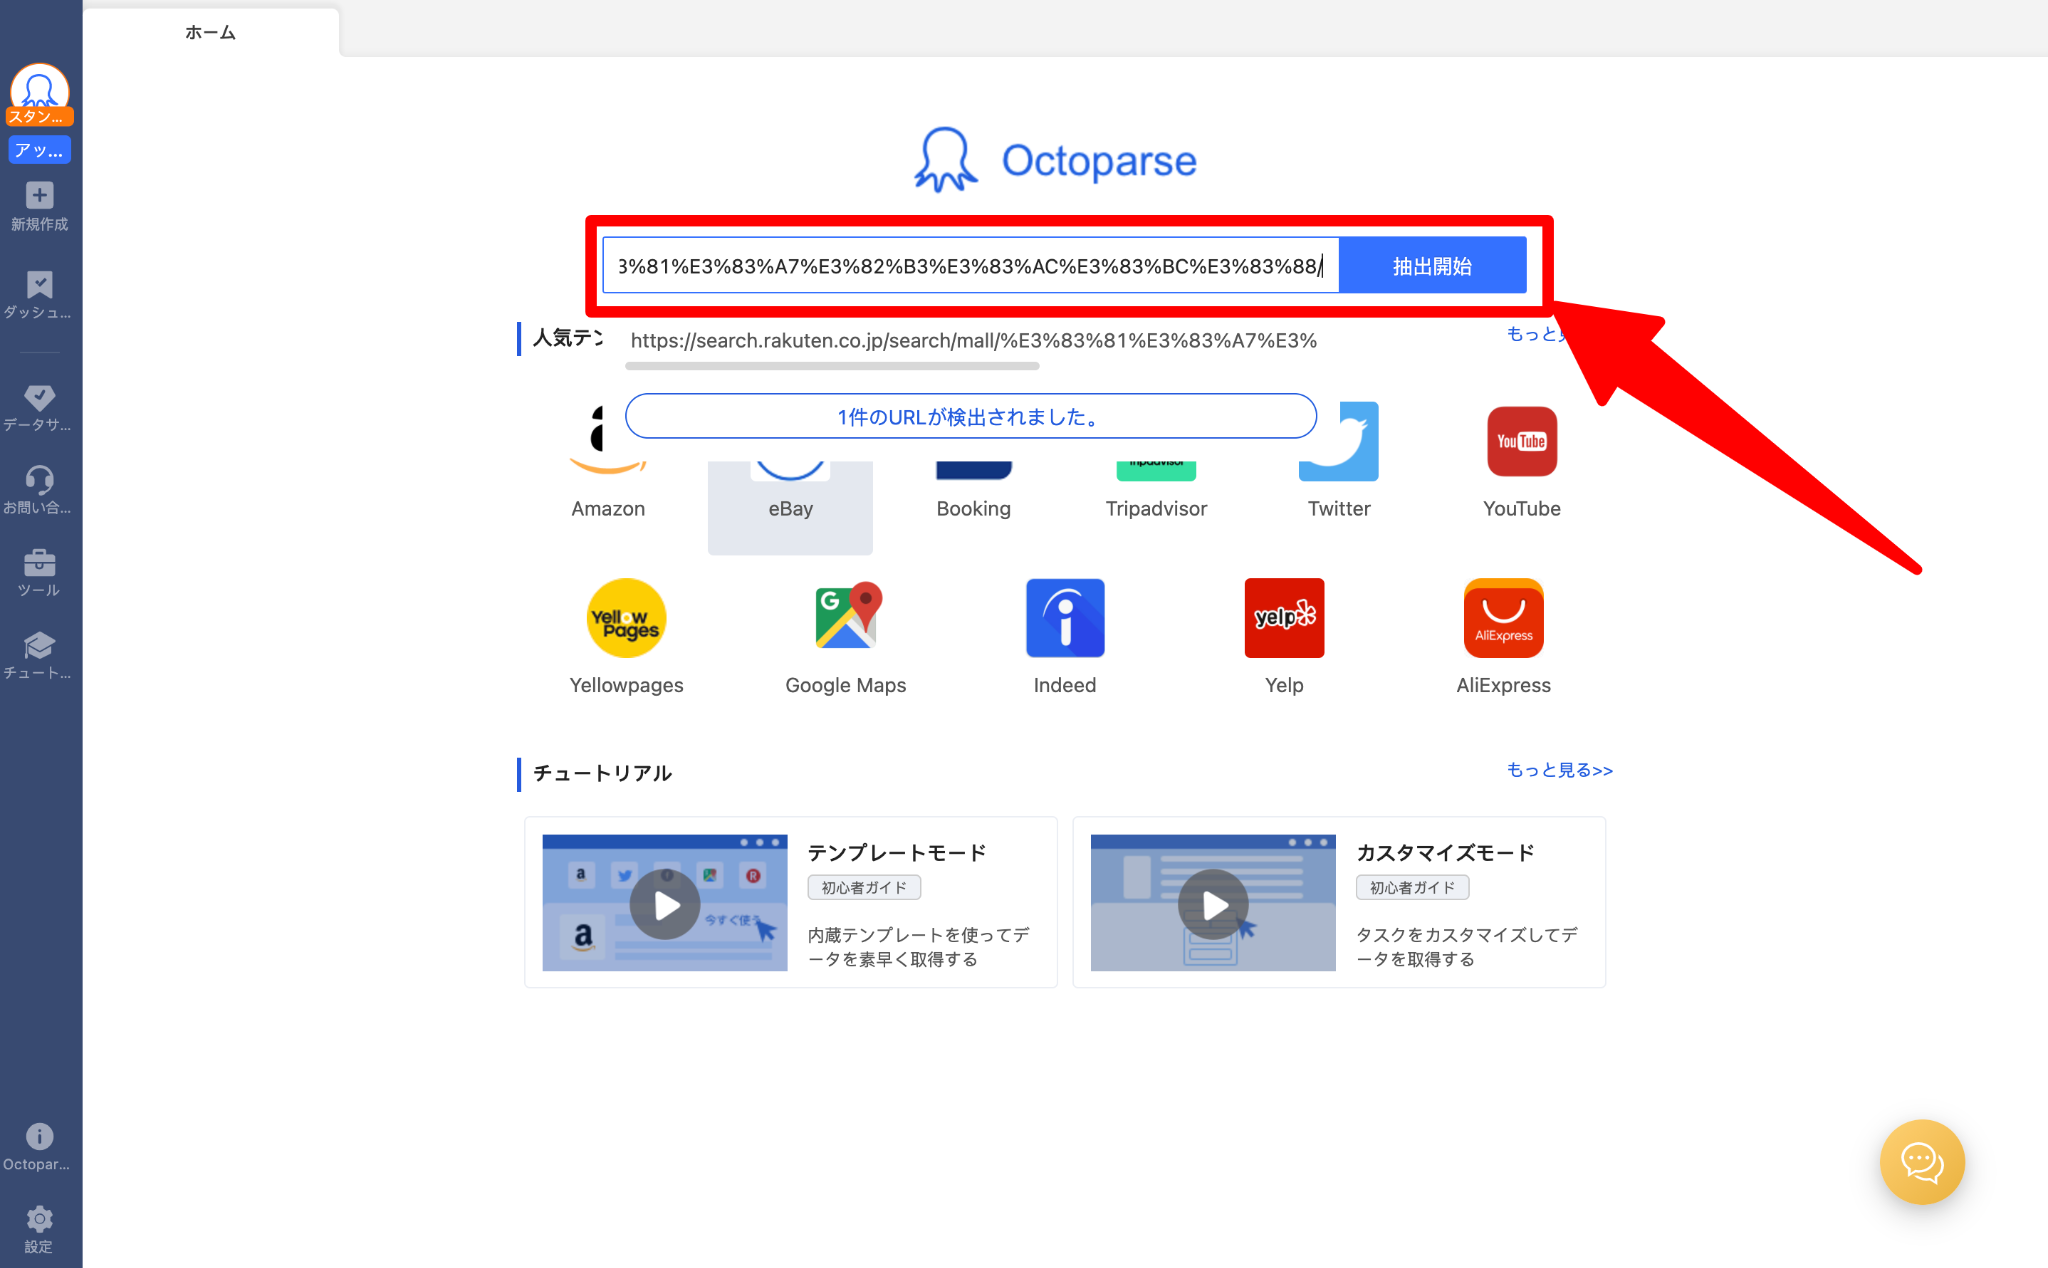The height and width of the screenshot is (1268, 2048).
Task: Open the チュート... tutorial graduation cap icon
Action: (40, 645)
